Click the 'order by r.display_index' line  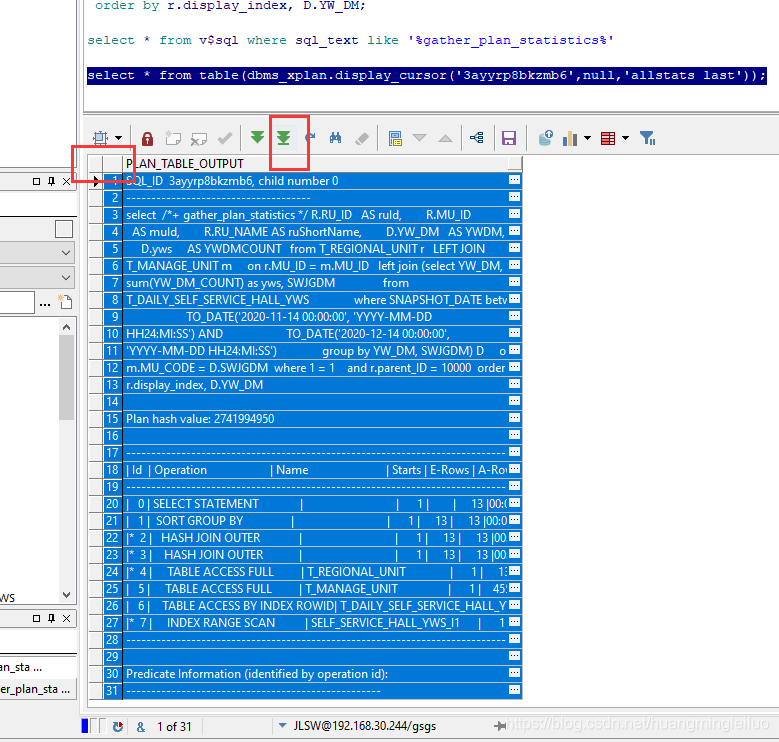[230, 6]
